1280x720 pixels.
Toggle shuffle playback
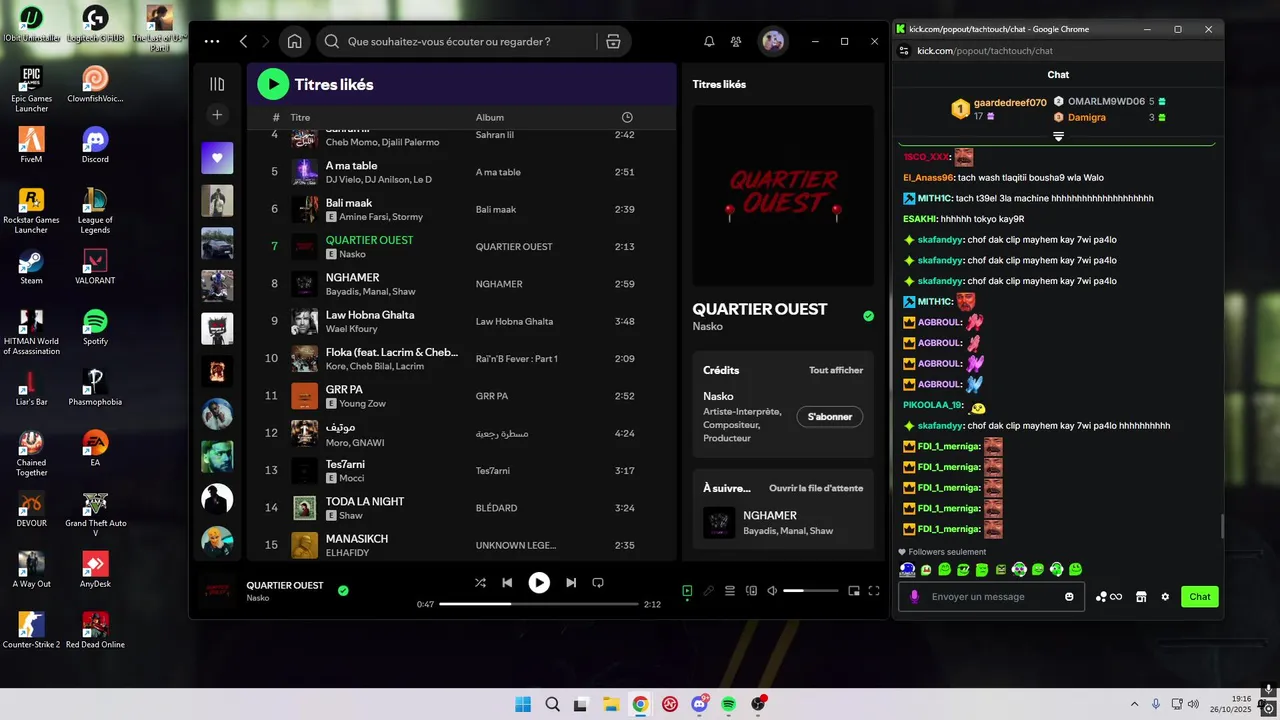(480, 582)
